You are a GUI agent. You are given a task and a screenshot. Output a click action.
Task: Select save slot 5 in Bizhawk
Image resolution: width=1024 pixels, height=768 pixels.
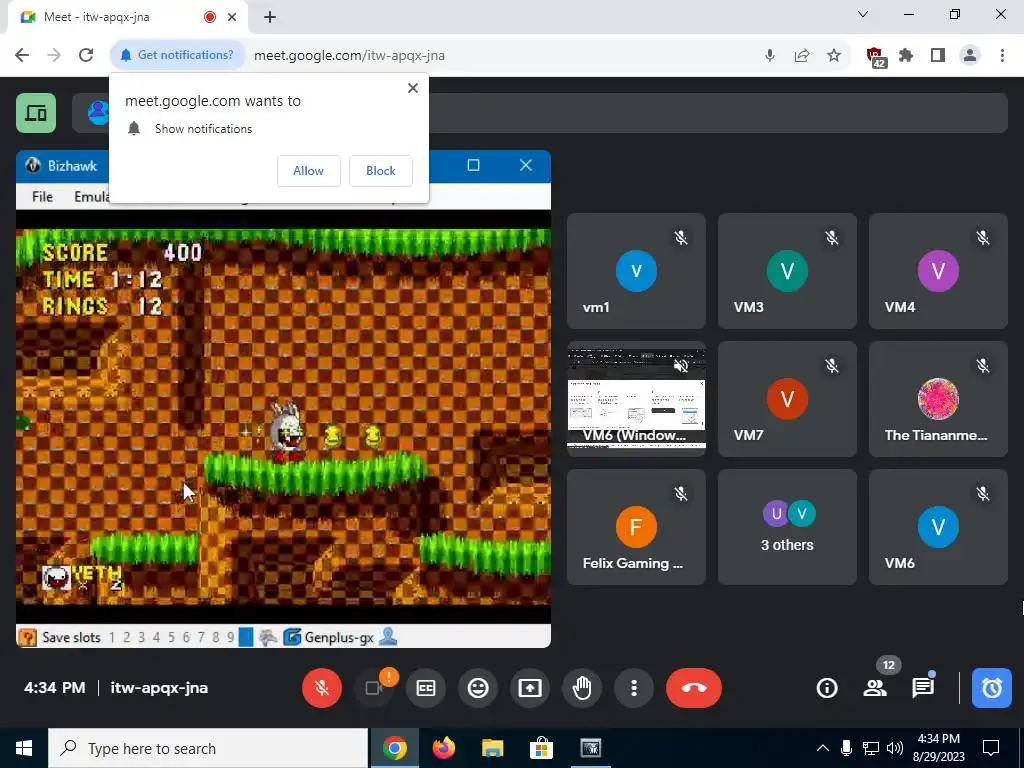[171, 637]
